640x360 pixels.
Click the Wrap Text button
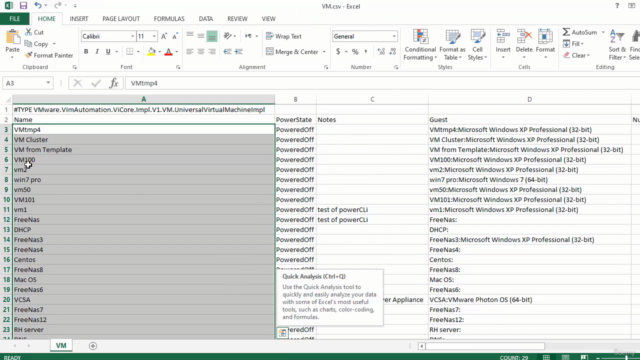(x=284, y=36)
